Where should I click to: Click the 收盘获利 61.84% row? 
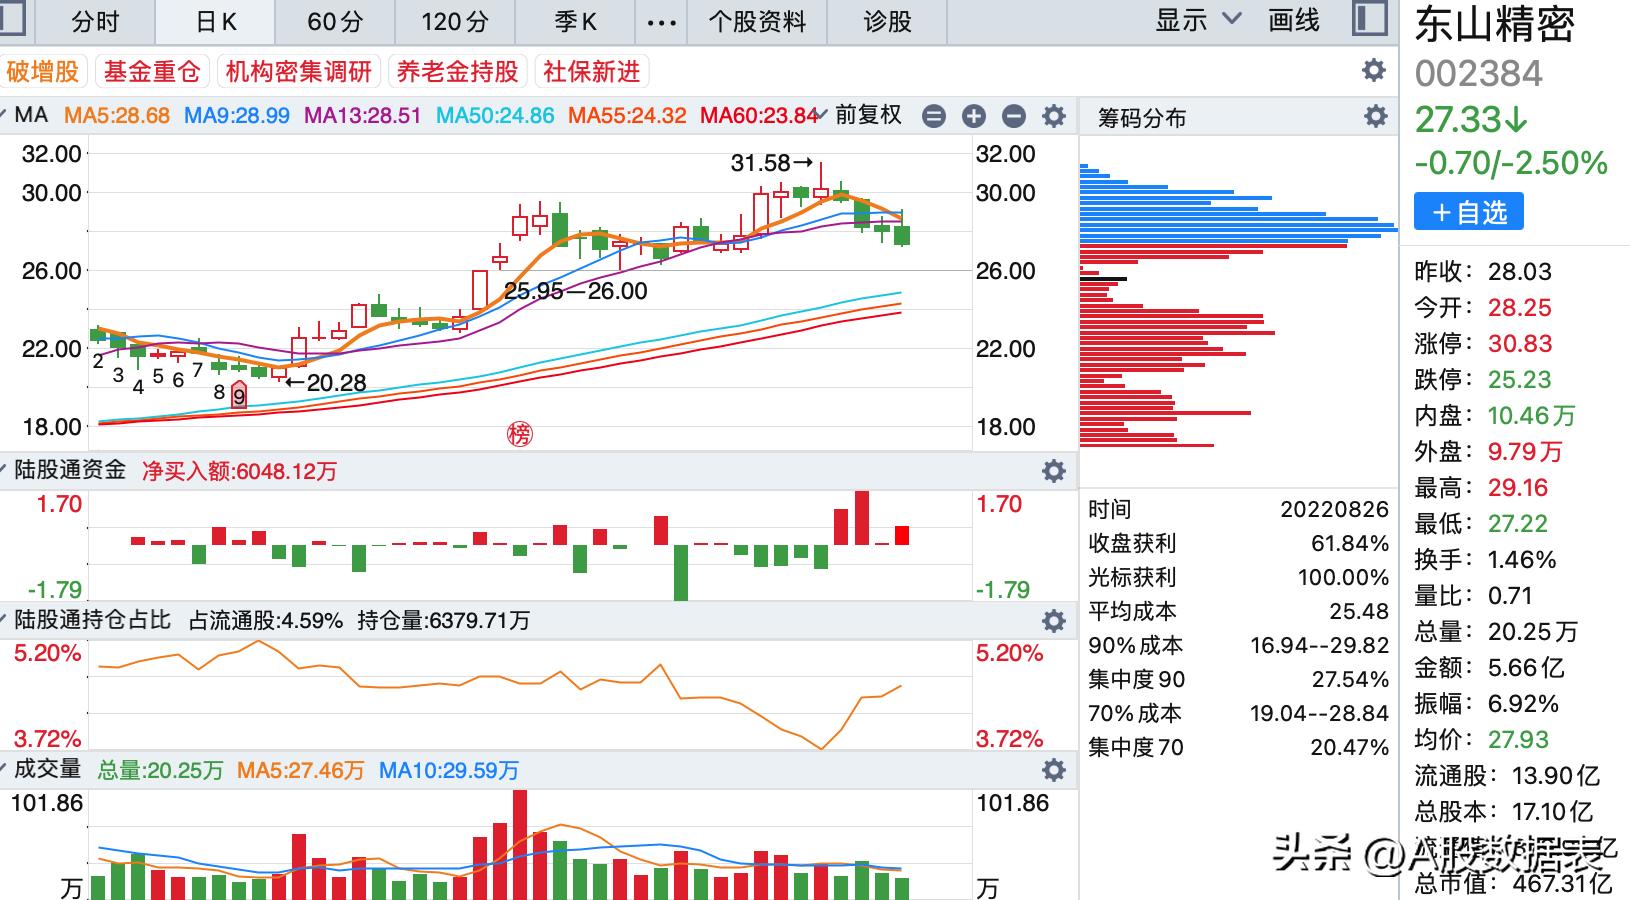1238,543
